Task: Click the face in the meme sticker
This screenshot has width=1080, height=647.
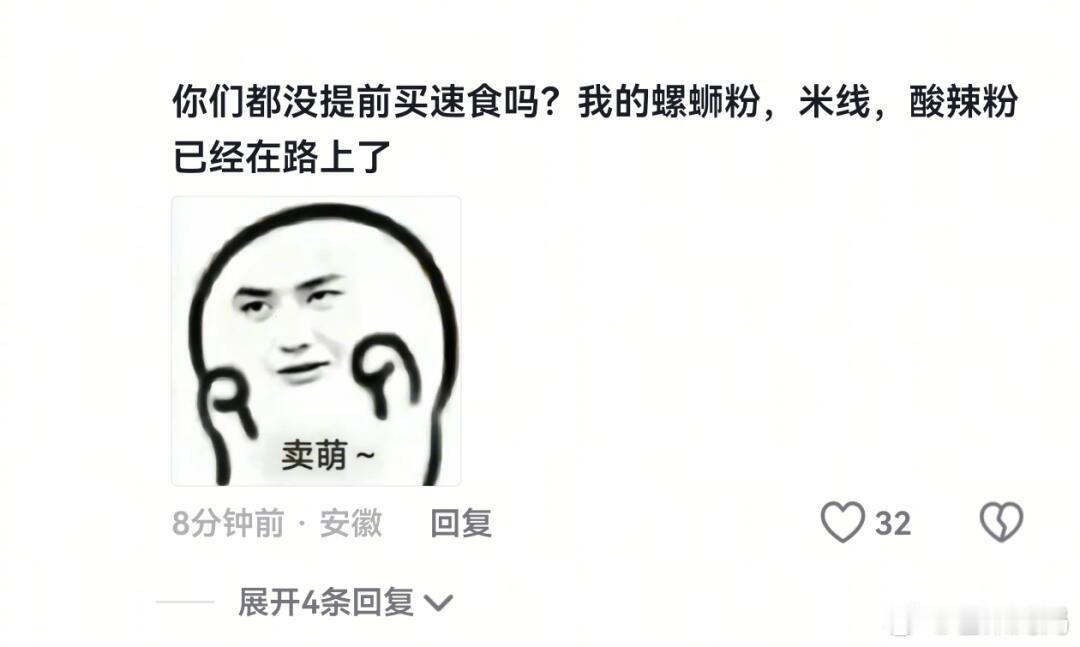Action: (x=291, y=327)
